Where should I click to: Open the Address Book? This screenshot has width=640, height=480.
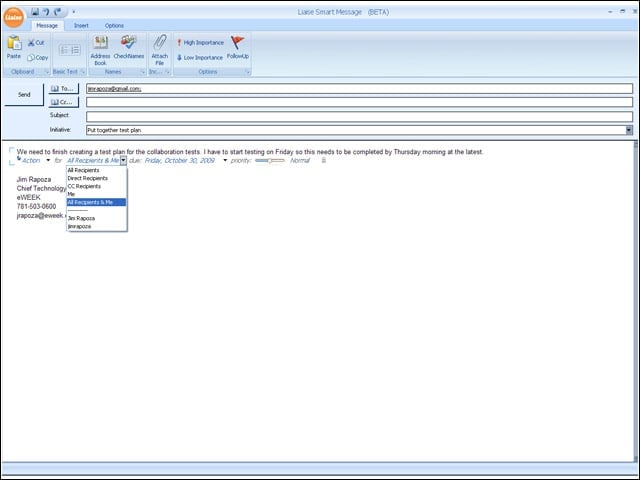pos(100,50)
